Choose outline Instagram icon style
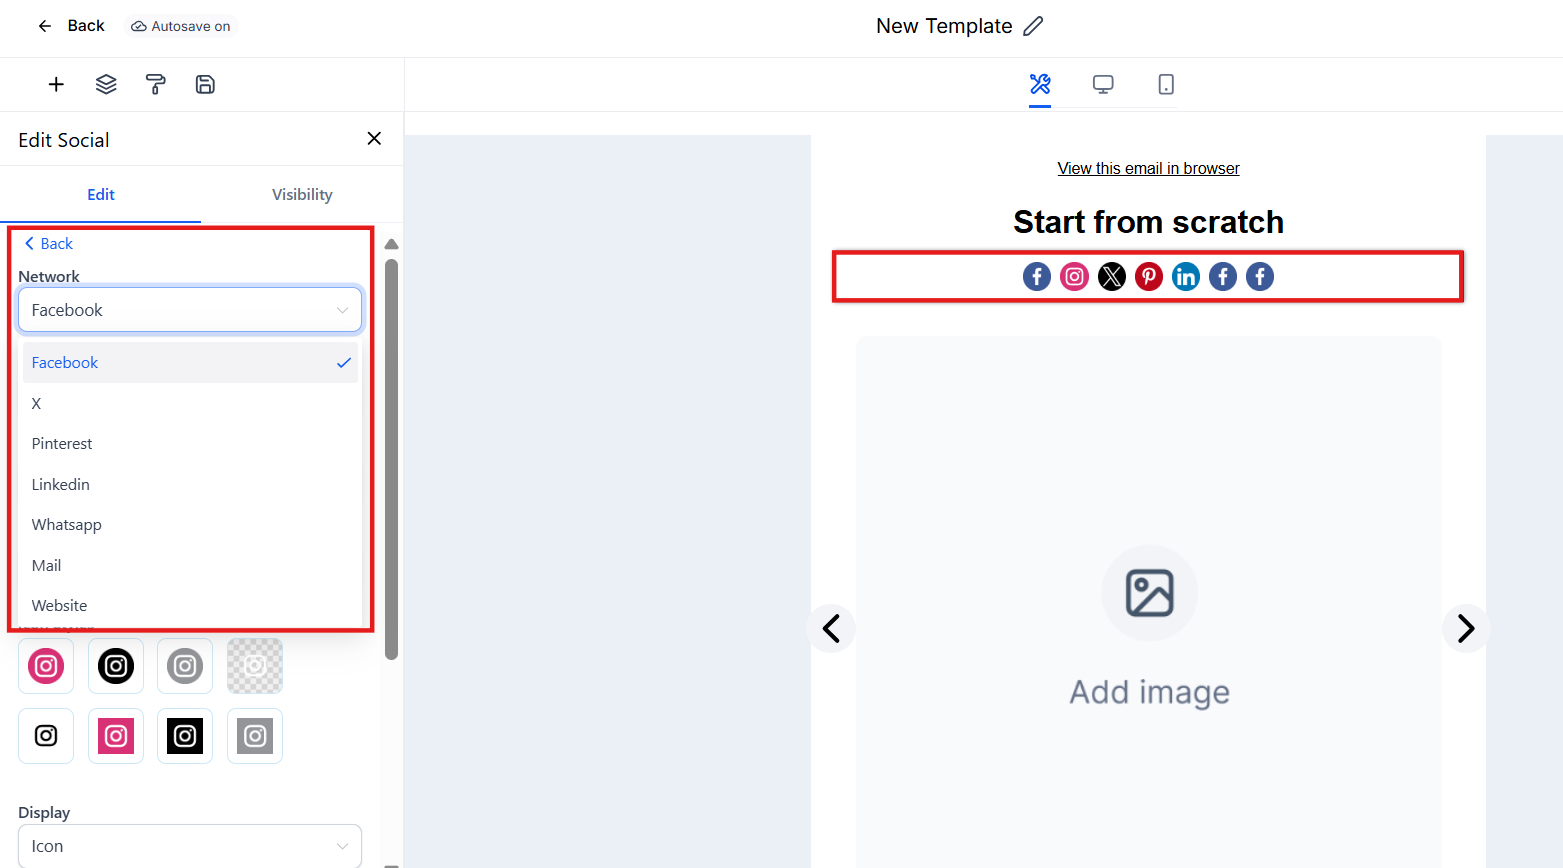1563x868 pixels. pyautogui.click(x=46, y=736)
